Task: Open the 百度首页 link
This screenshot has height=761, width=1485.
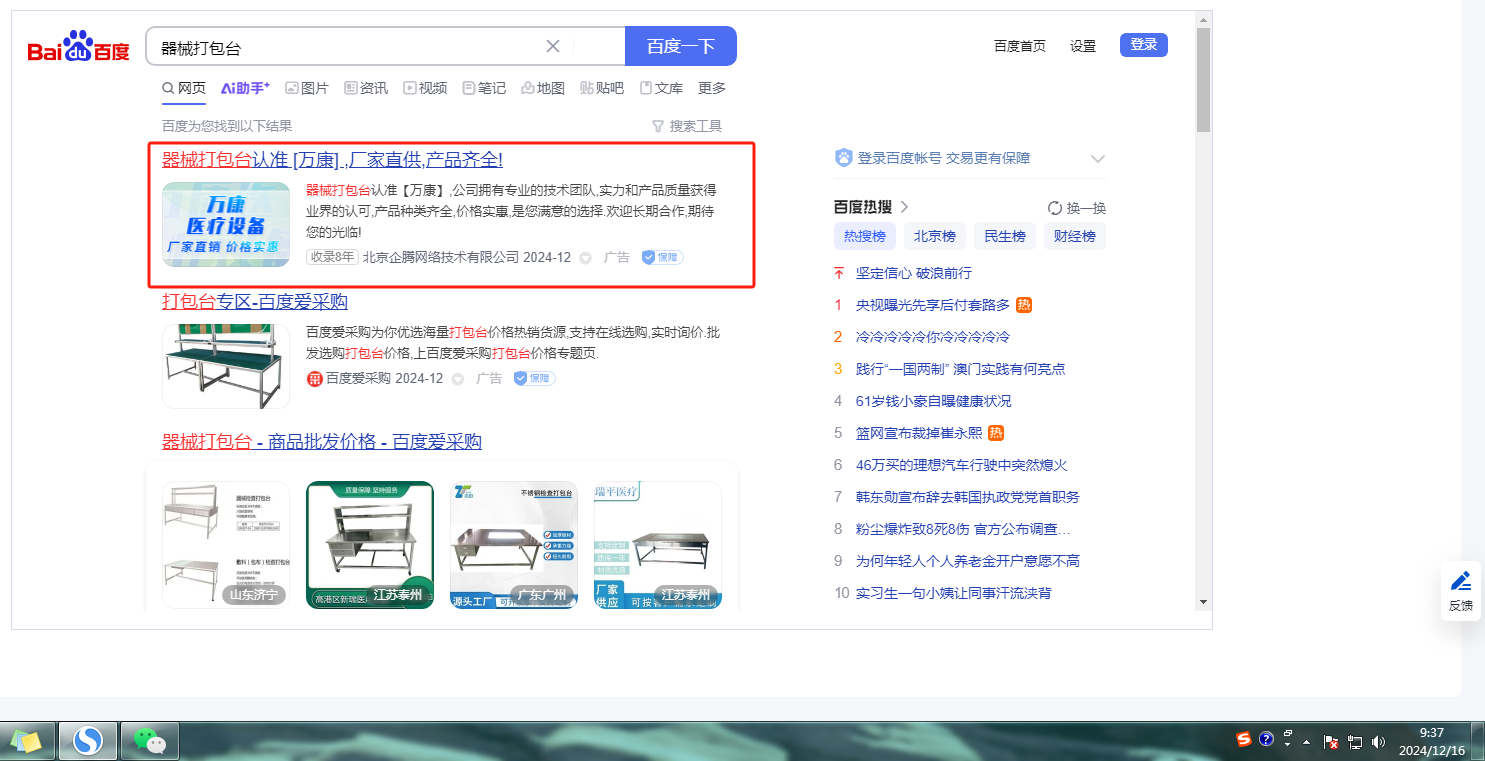Action: (x=1020, y=46)
